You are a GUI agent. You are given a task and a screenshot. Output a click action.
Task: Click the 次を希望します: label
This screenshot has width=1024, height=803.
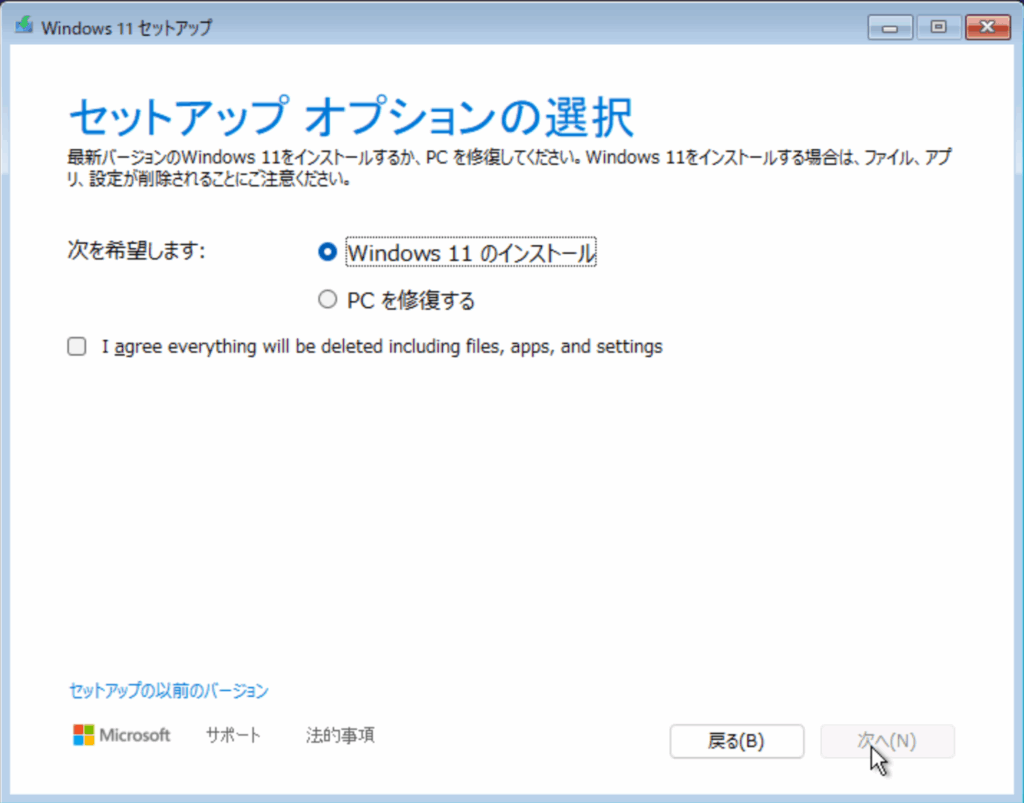point(135,251)
